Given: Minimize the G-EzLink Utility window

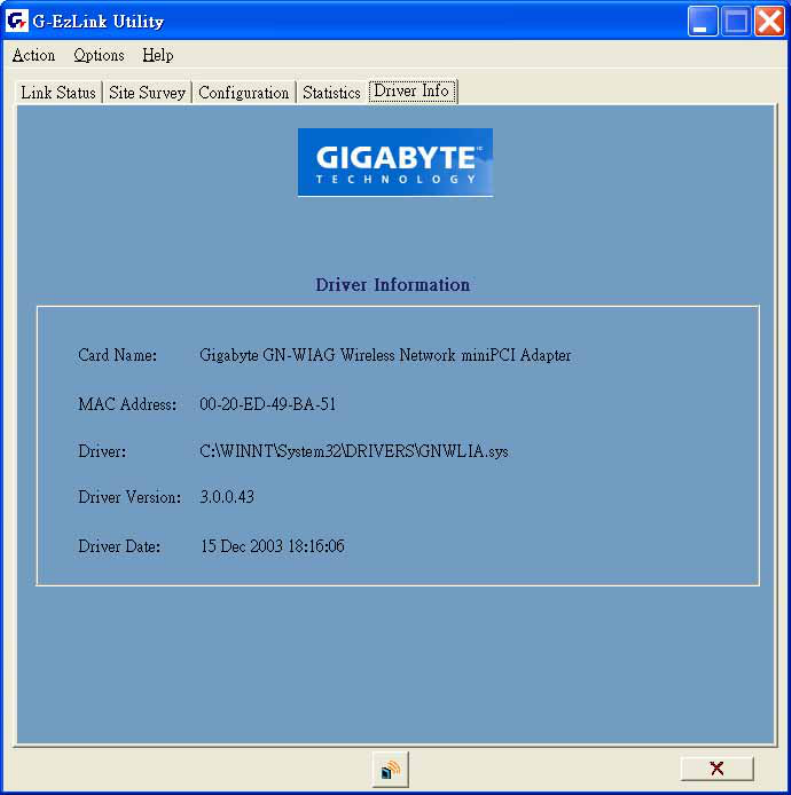Looking at the screenshot, I should pos(702,21).
